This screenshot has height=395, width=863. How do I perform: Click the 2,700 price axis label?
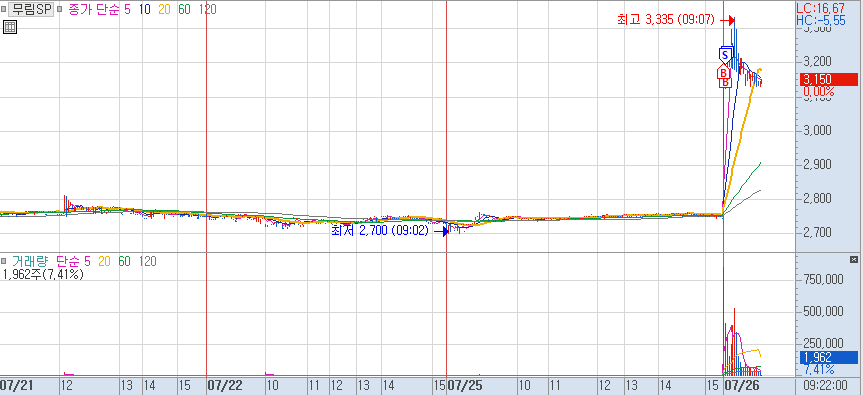pyautogui.click(x=817, y=233)
